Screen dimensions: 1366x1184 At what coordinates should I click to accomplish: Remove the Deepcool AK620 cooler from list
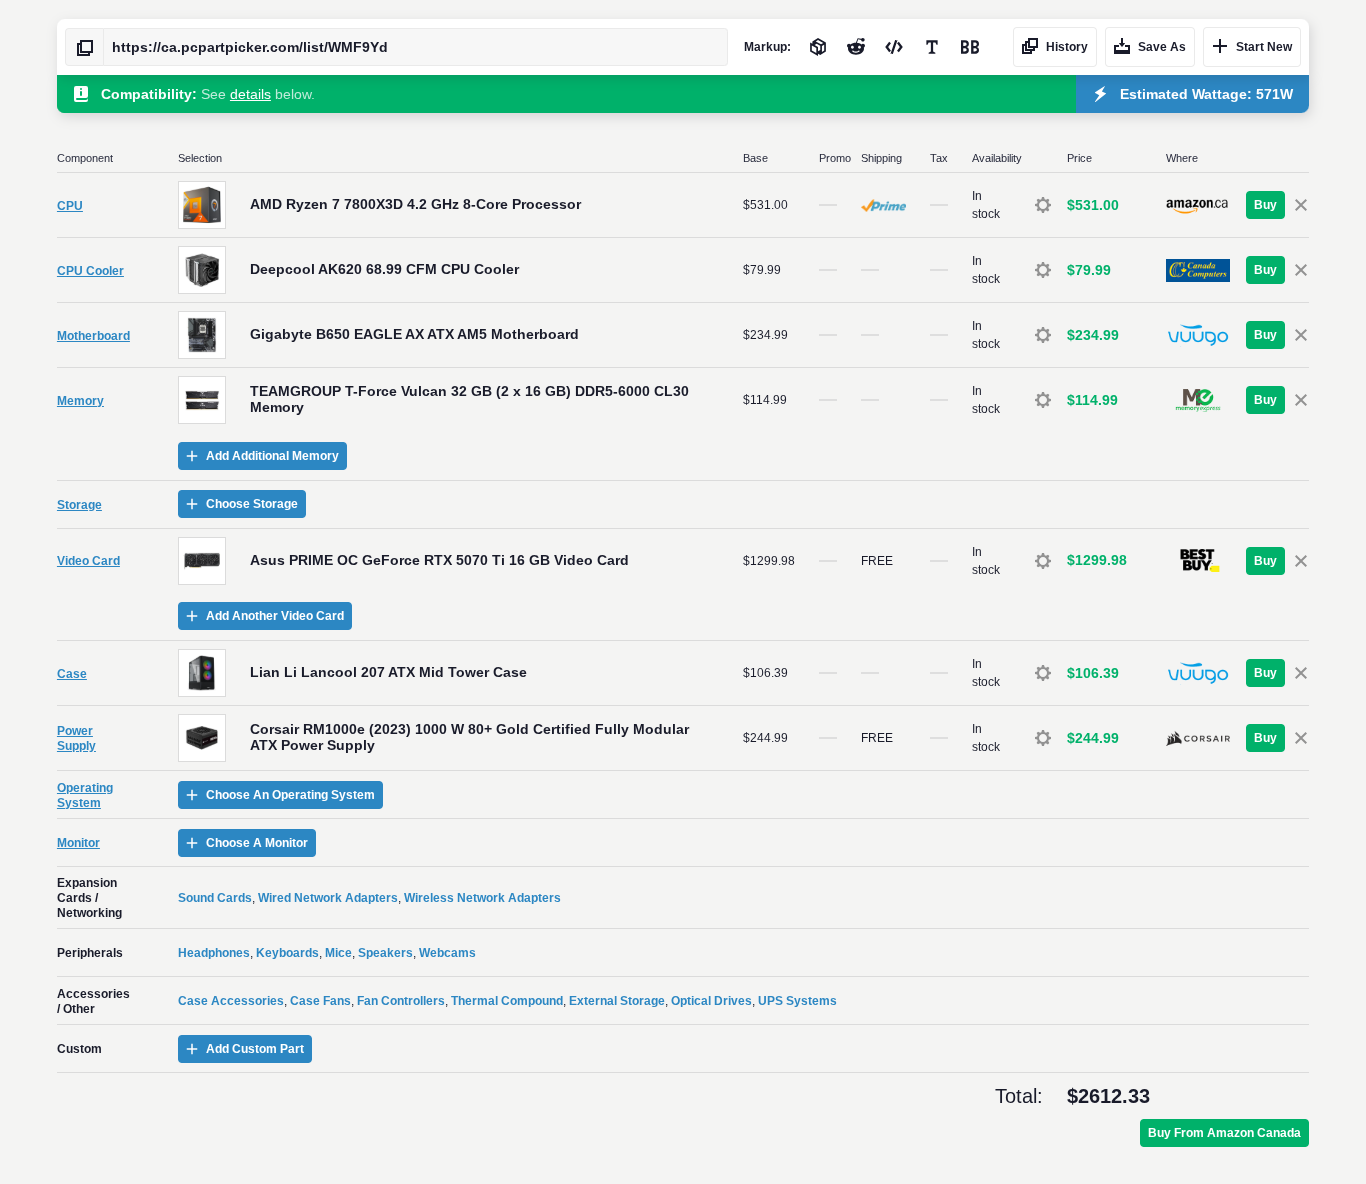[1301, 270]
